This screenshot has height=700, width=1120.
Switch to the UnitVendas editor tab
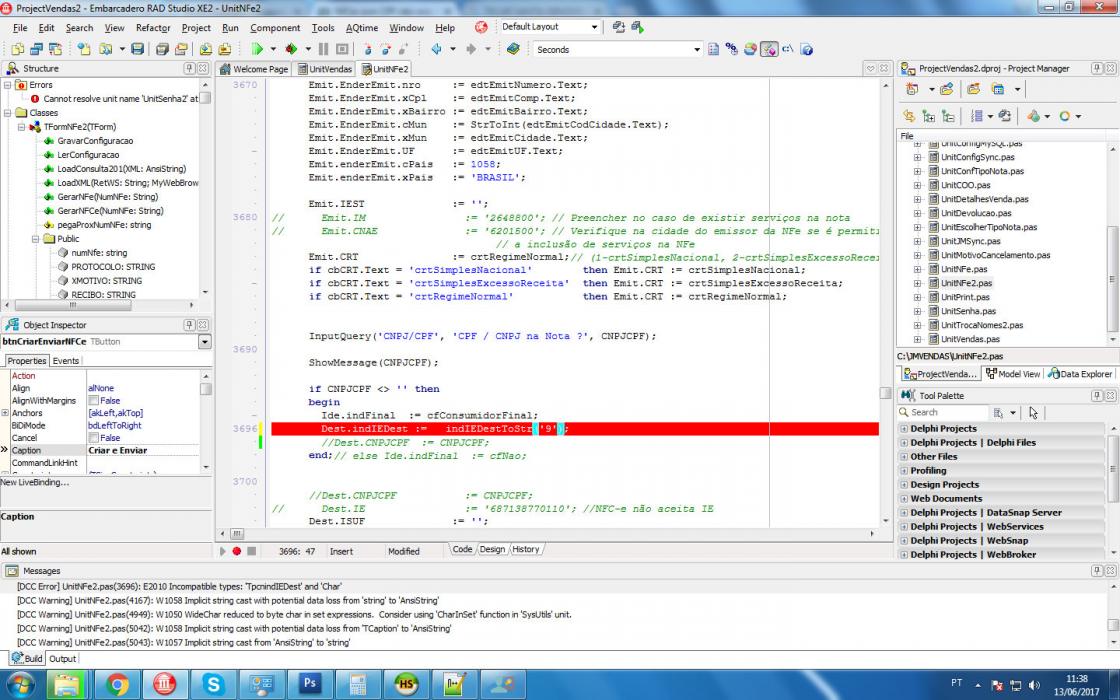324,69
